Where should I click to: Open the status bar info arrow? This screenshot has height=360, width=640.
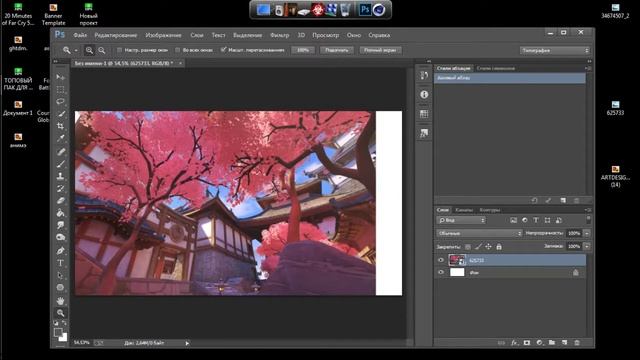pos(187,343)
